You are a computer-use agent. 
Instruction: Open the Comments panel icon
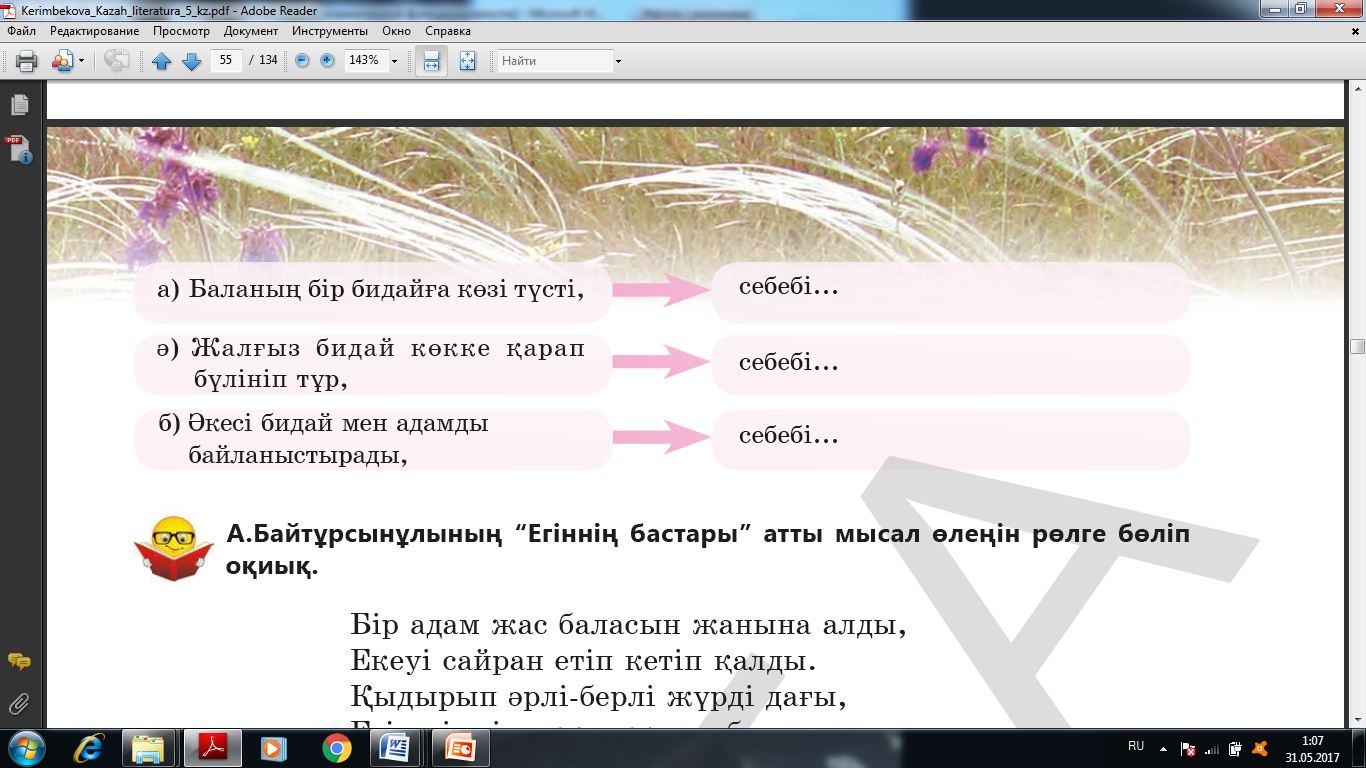coord(19,662)
